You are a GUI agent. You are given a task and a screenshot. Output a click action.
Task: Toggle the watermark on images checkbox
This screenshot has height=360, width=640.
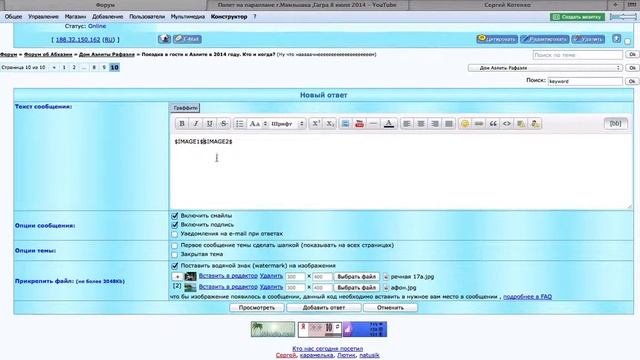pos(175,266)
